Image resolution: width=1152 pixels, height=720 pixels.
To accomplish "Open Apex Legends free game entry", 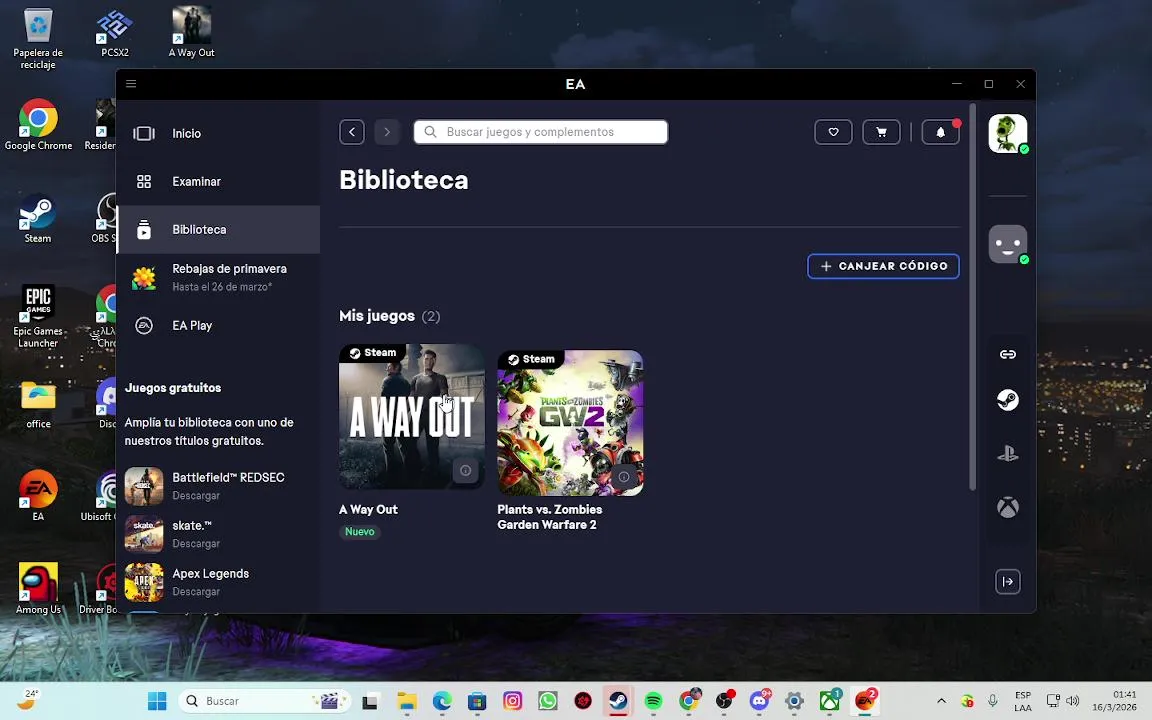I will 210,574.
